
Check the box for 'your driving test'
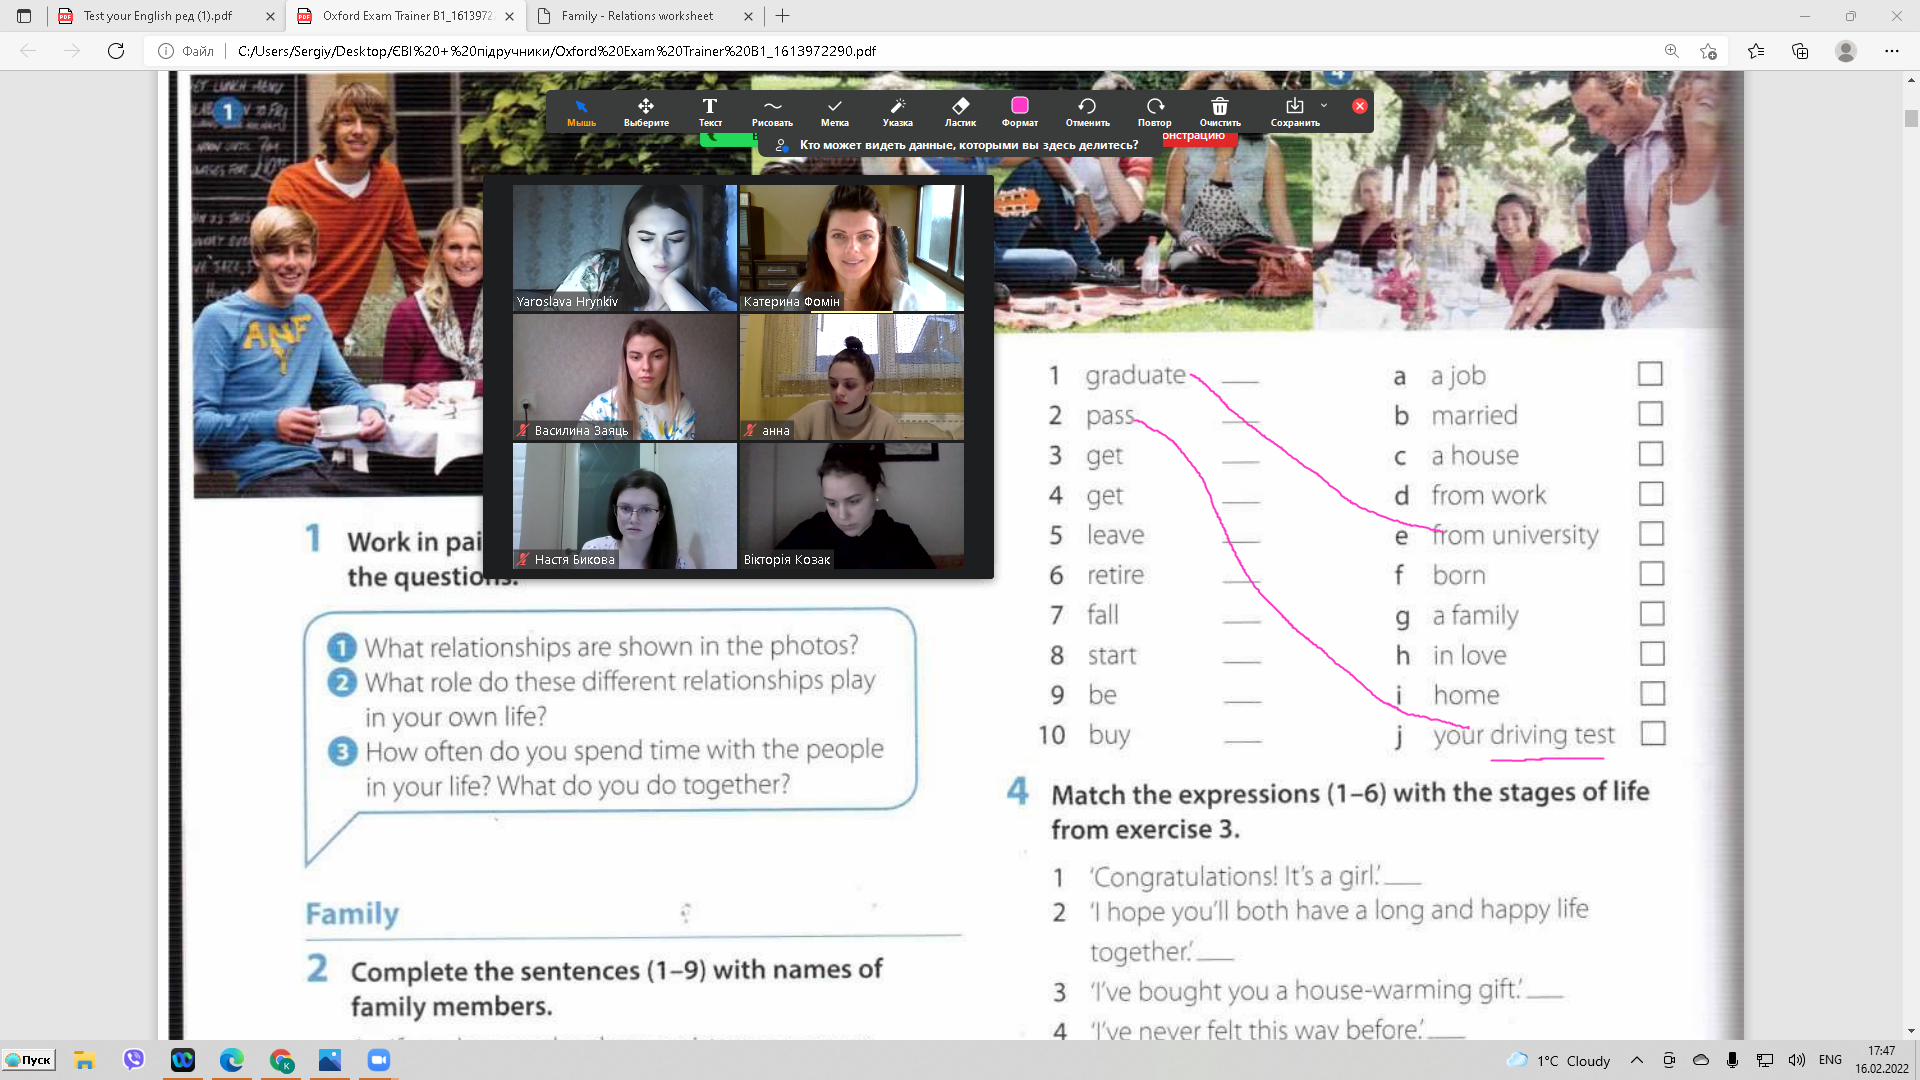pos(1652,733)
